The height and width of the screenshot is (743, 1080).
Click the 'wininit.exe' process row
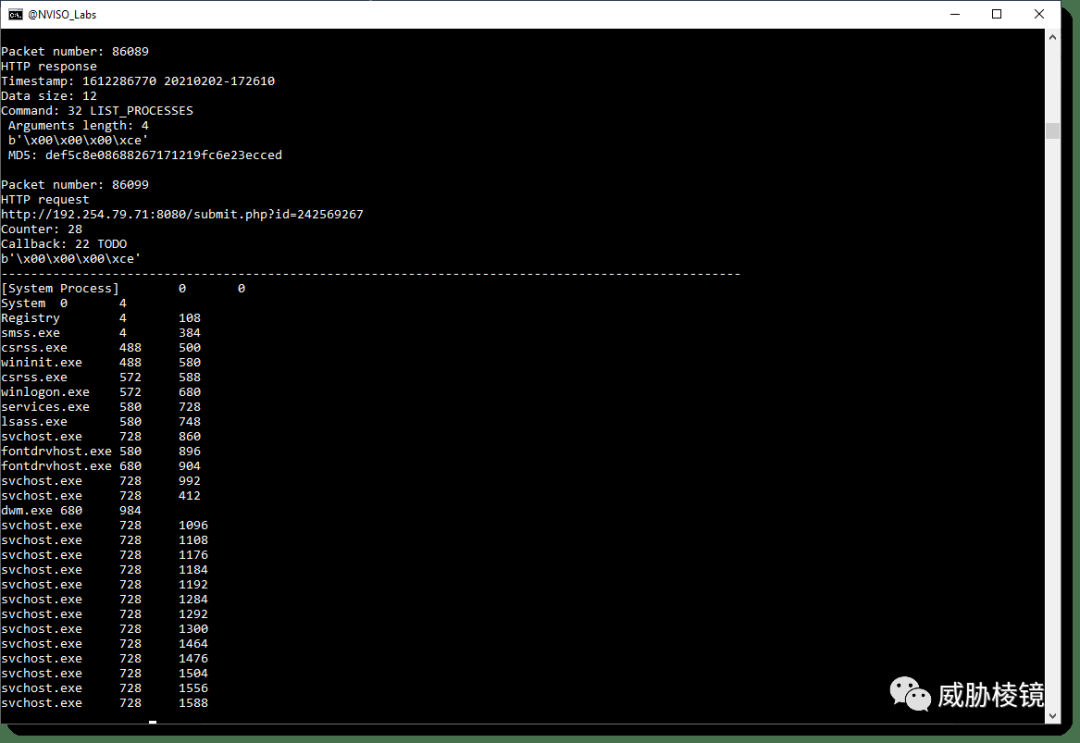[101, 363]
